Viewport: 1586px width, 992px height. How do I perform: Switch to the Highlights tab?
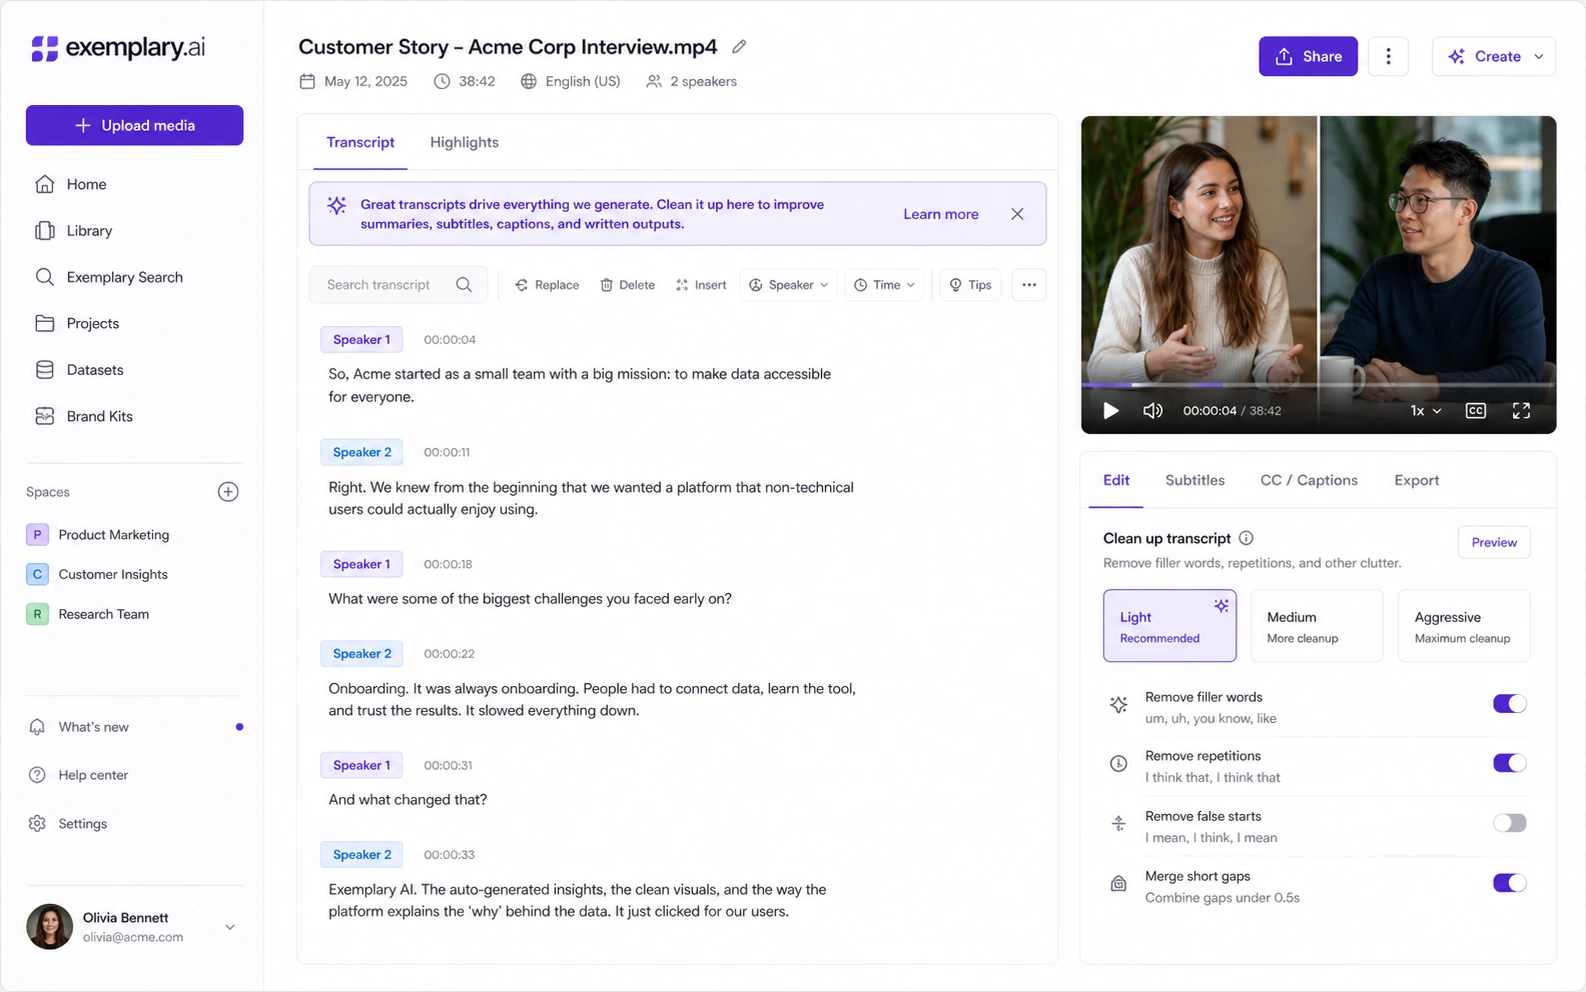pos(464,142)
